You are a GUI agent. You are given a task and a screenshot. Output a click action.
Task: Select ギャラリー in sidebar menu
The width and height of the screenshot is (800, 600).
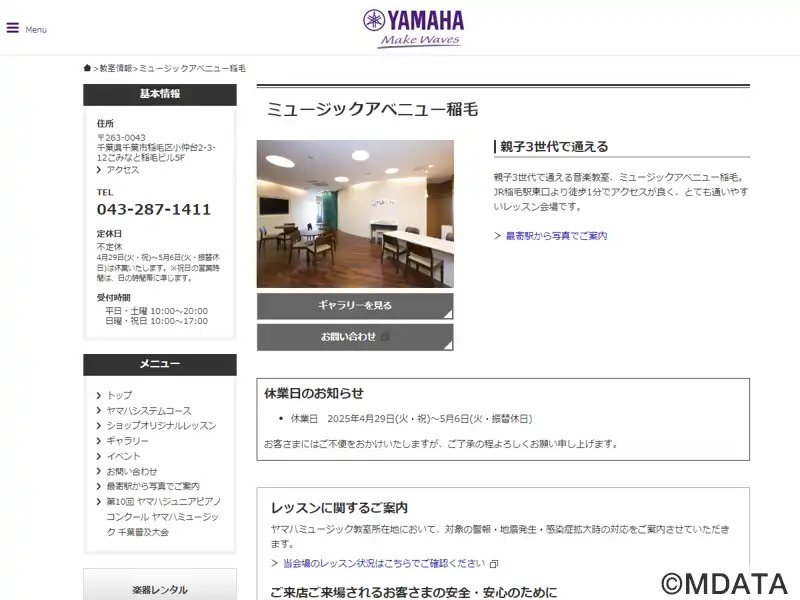[128, 441]
